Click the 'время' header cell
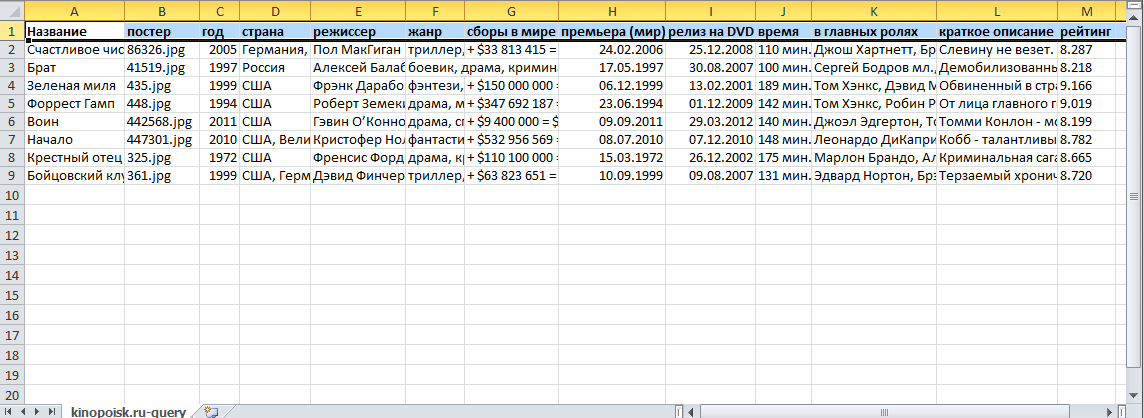The width and height of the screenshot is (1144, 418). (783, 31)
